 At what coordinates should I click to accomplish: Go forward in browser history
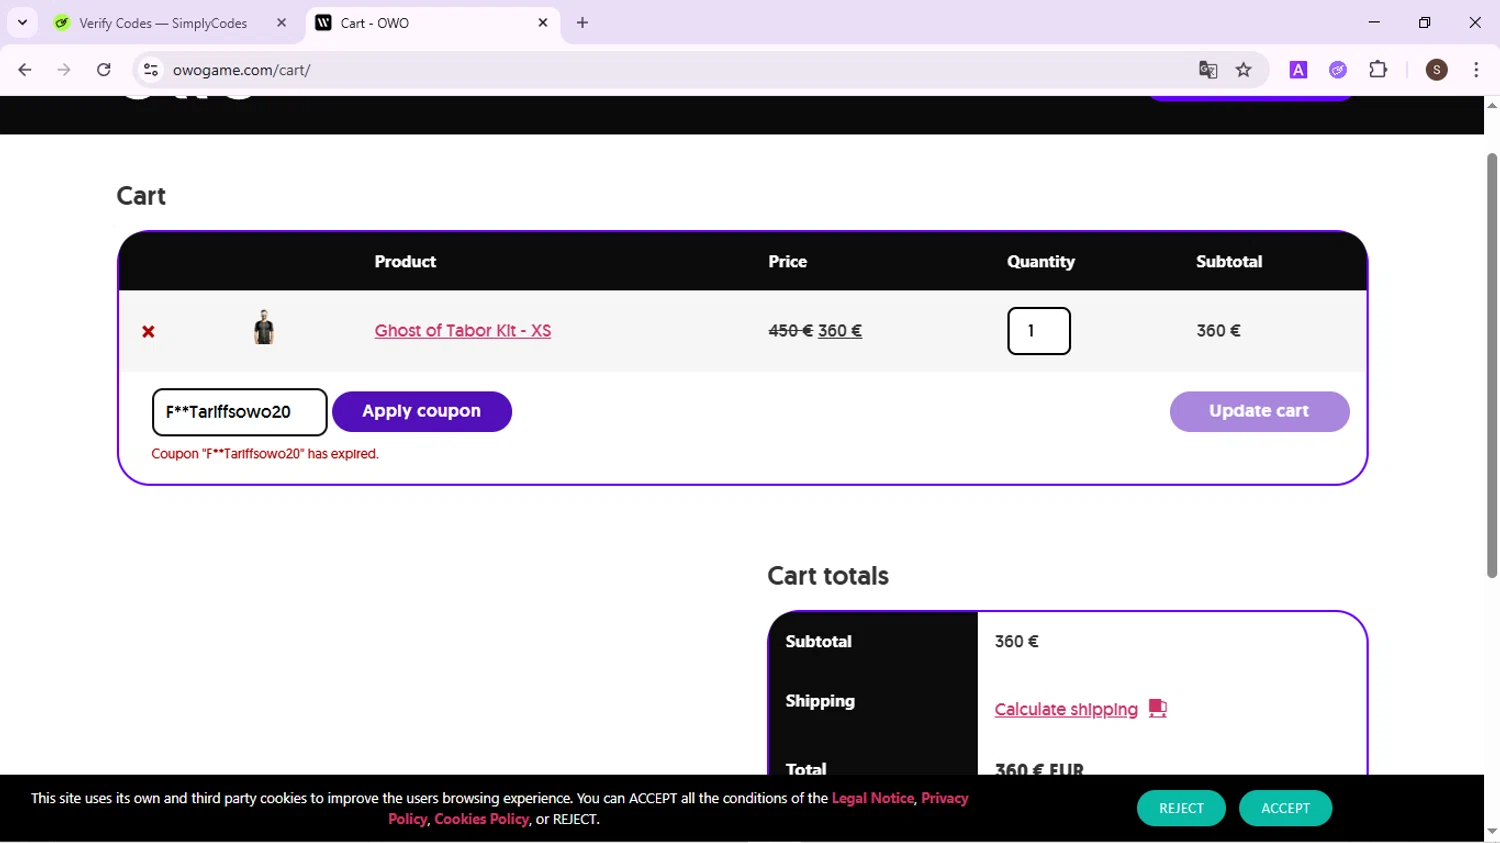[x=64, y=70]
